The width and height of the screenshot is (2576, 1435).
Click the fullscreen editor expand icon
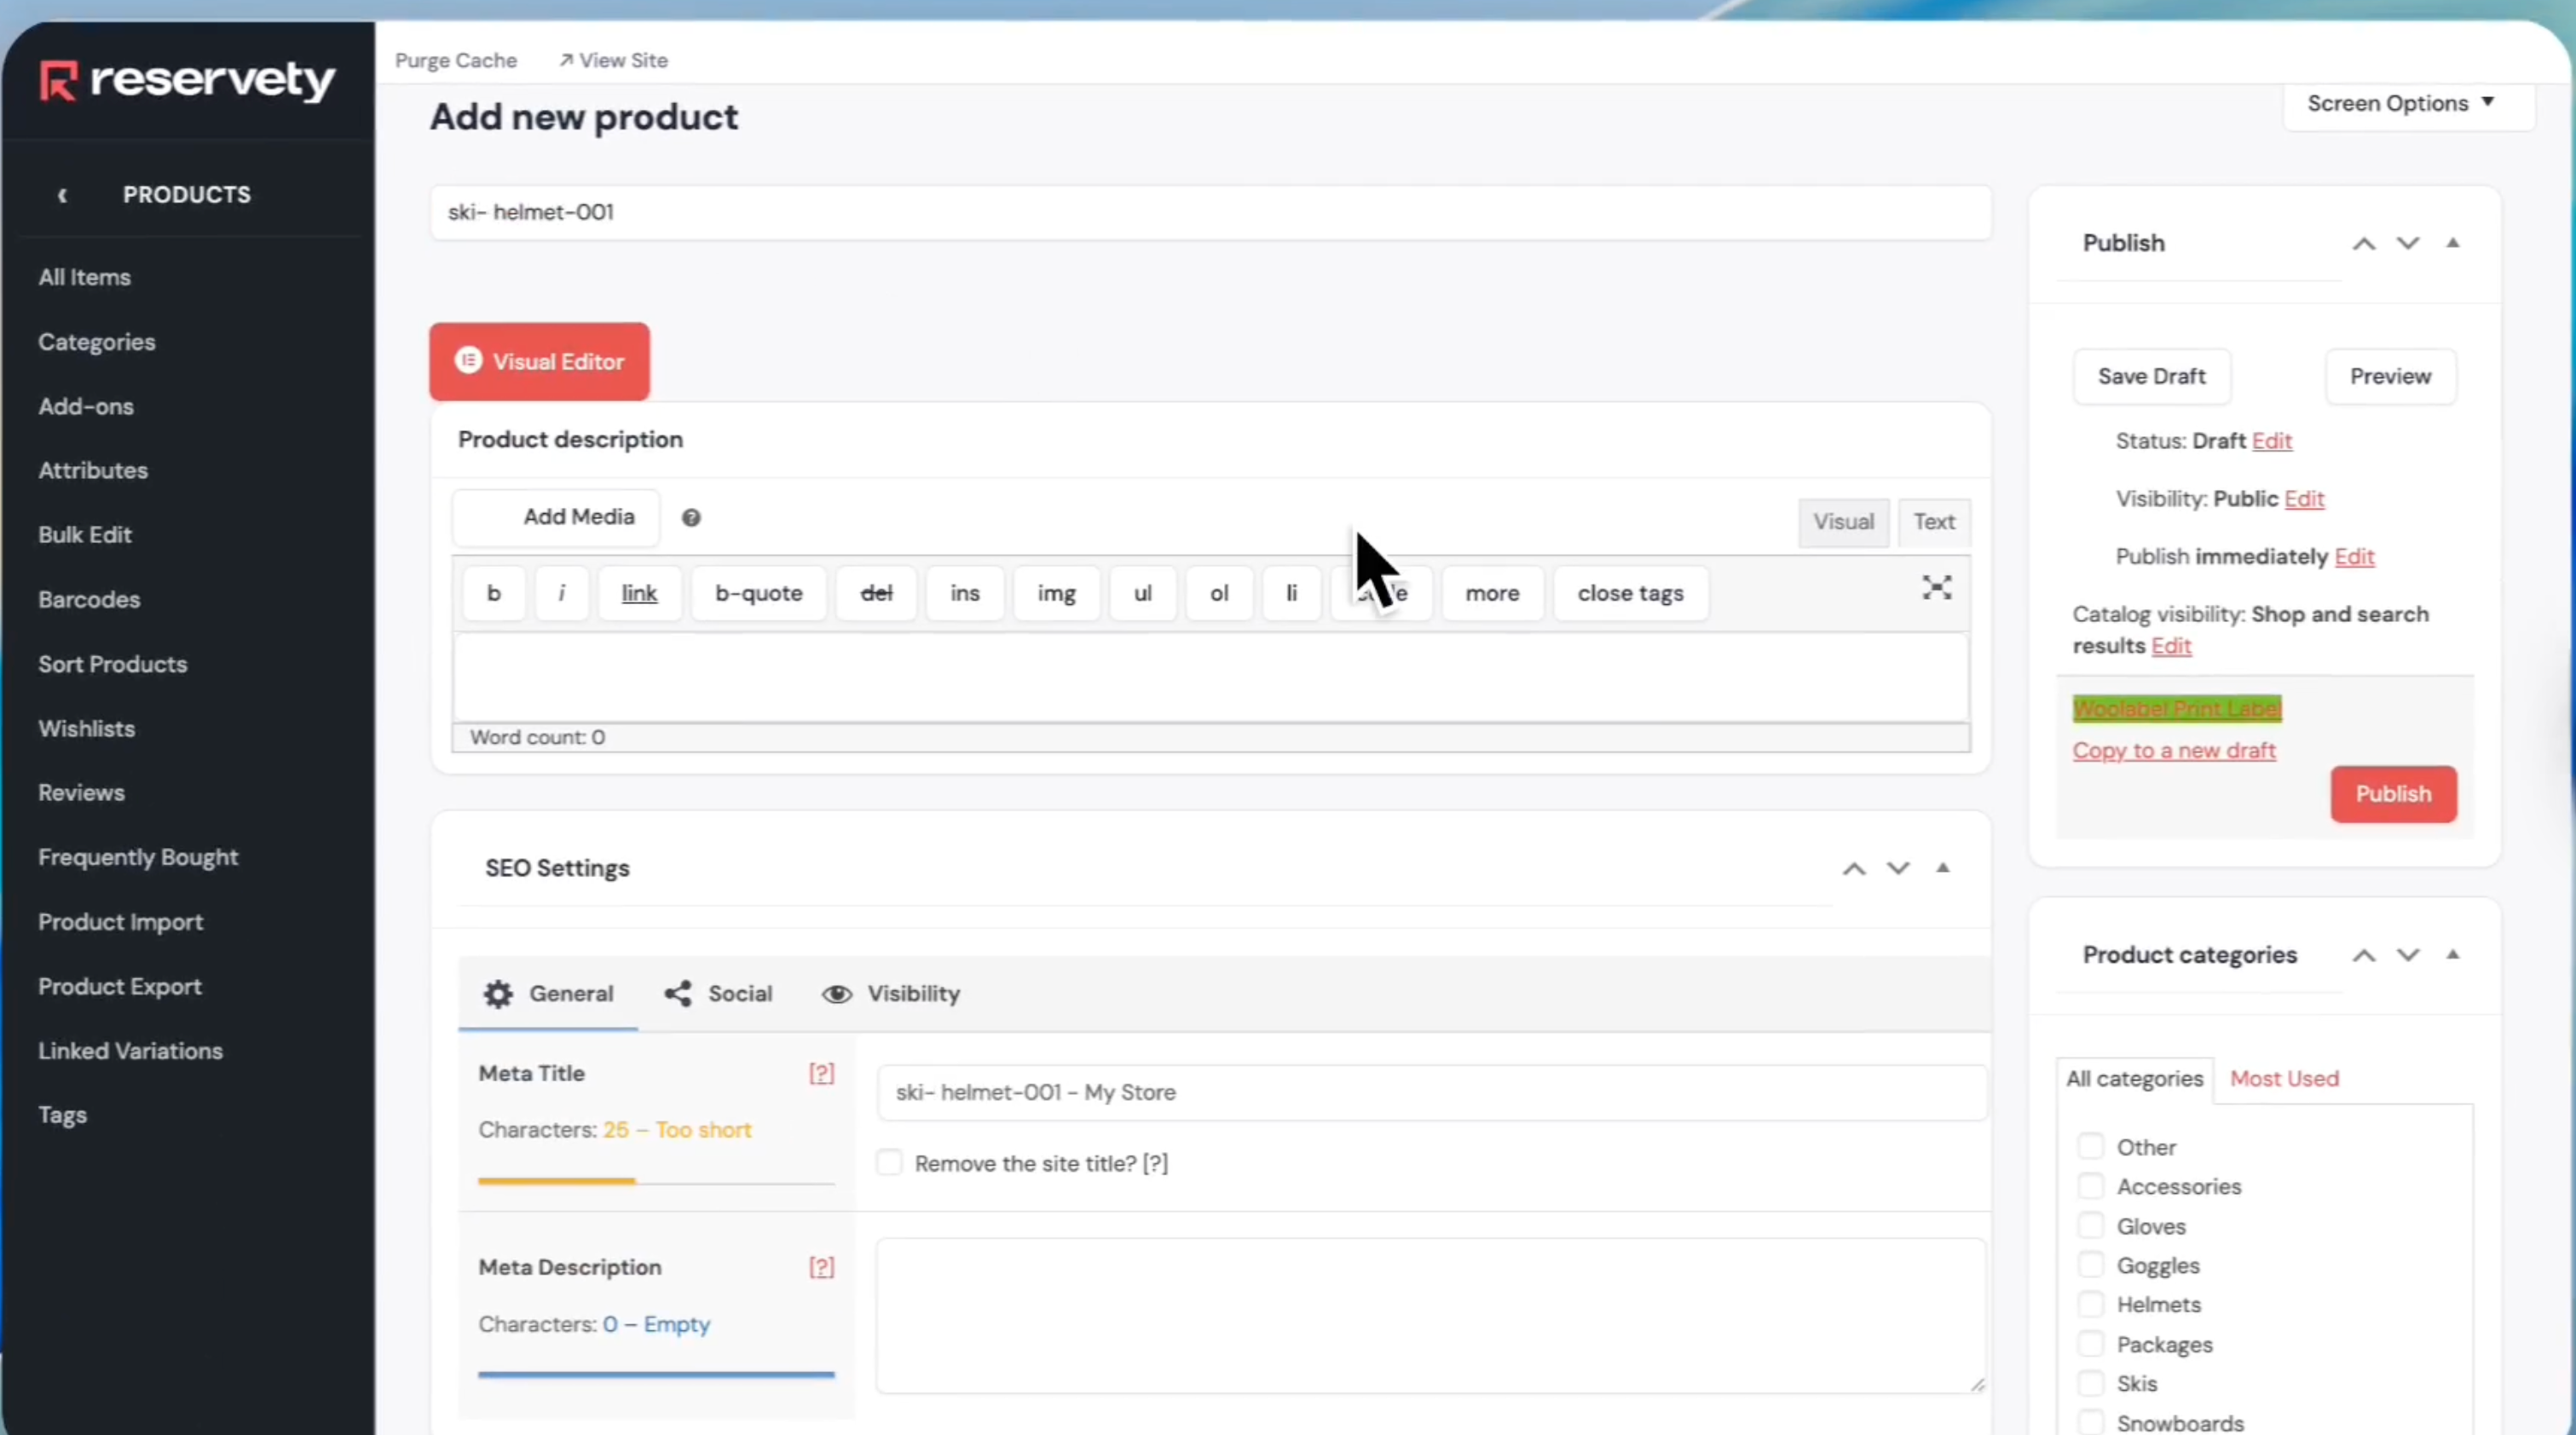coord(1936,588)
